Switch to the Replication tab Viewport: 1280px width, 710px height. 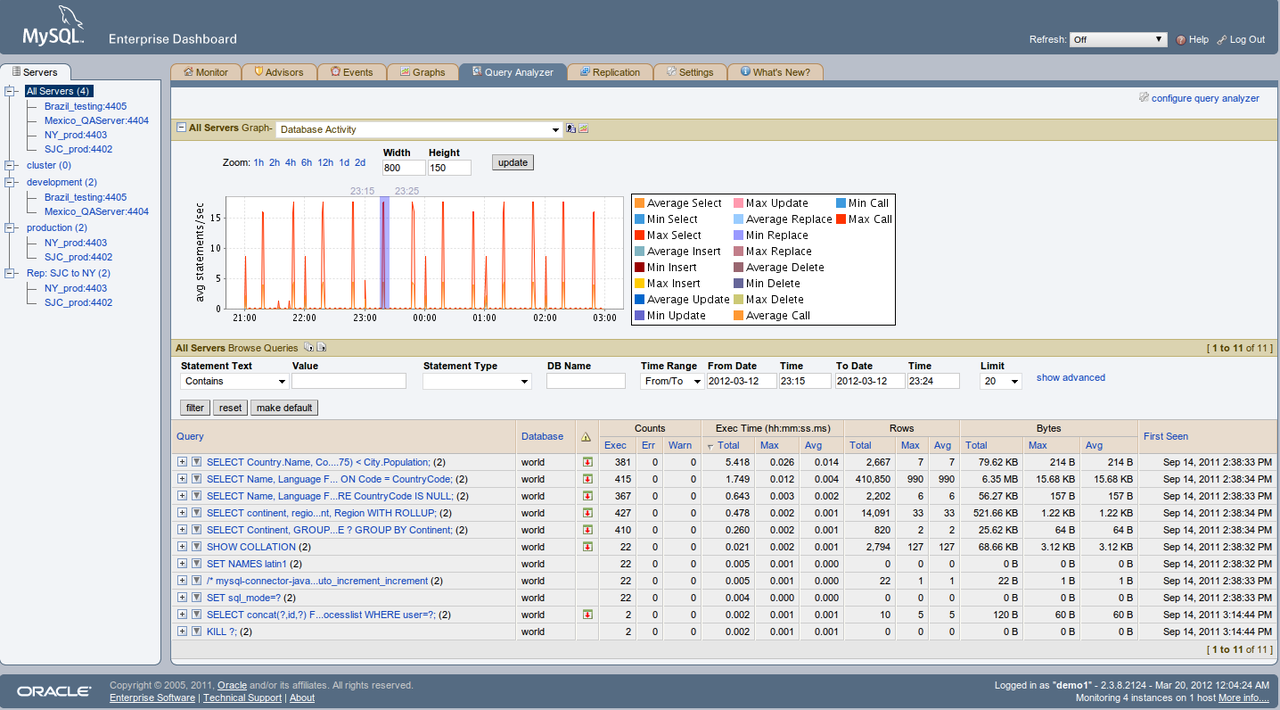coord(609,72)
